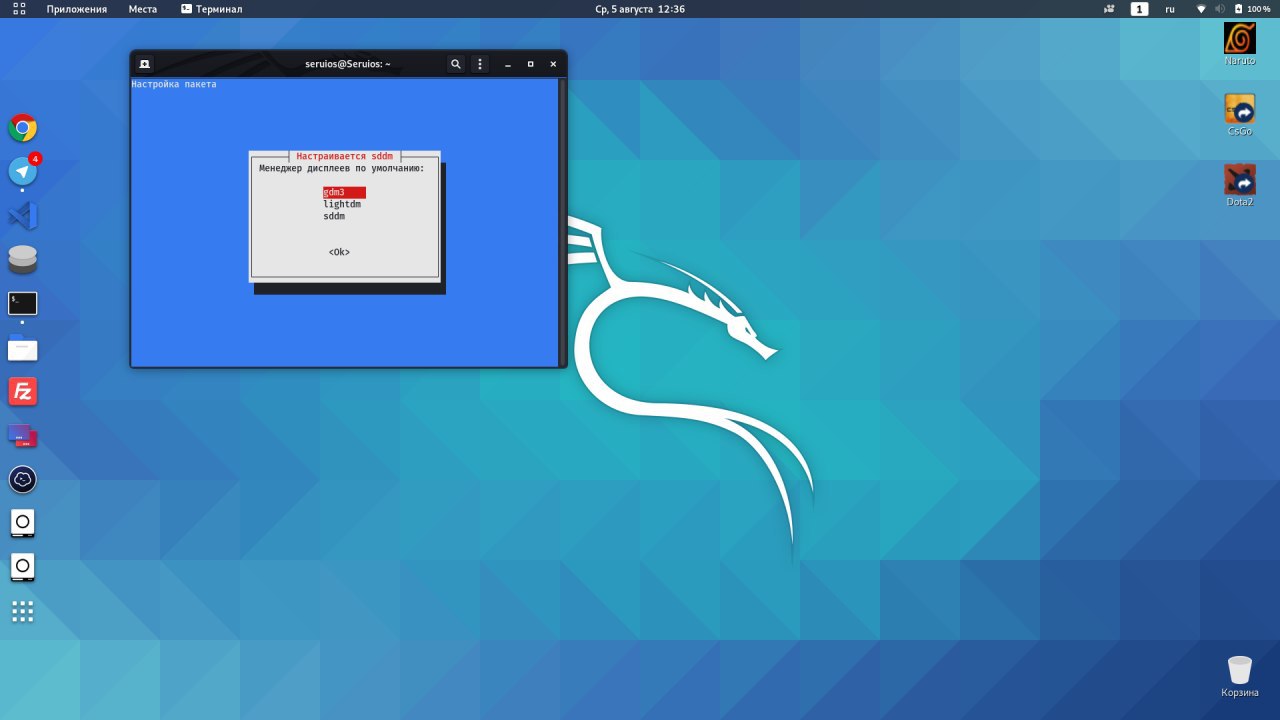Open the gray disk database app in dock

(x=23, y=259)
